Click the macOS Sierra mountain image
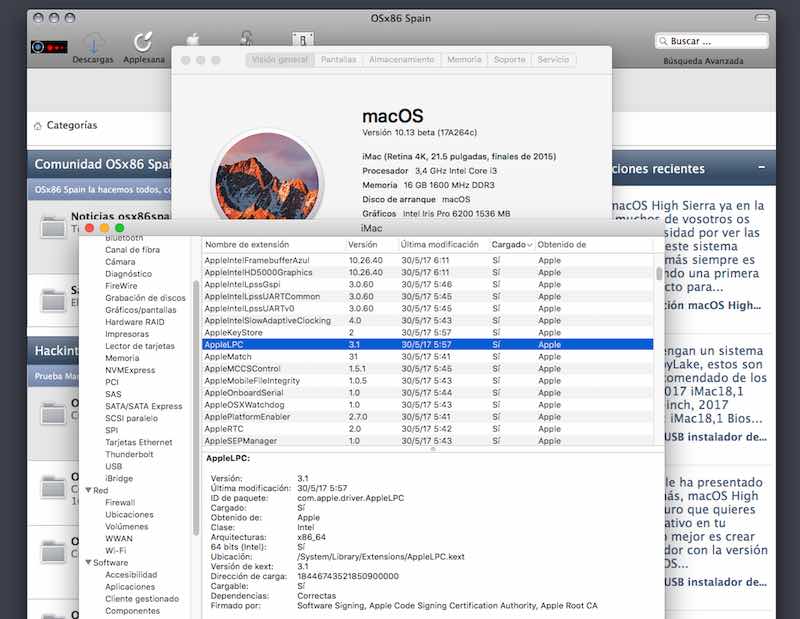Image resolution: width=800 pixels, height=619 pixels. point(267,178)
